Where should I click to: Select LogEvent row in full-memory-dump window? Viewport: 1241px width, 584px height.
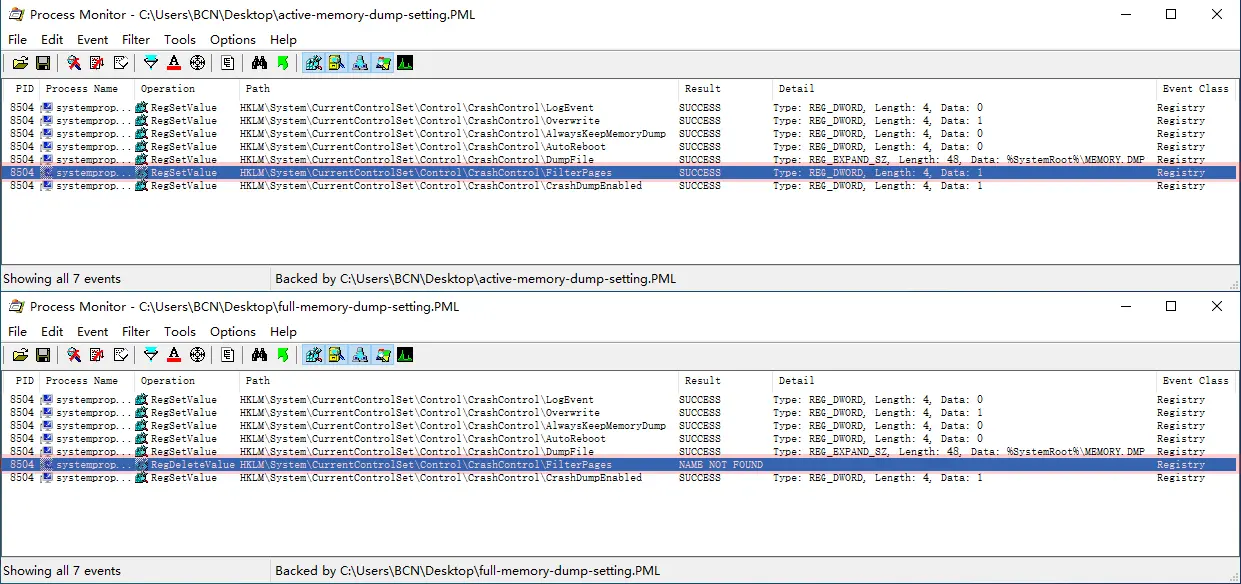(620, 400)
